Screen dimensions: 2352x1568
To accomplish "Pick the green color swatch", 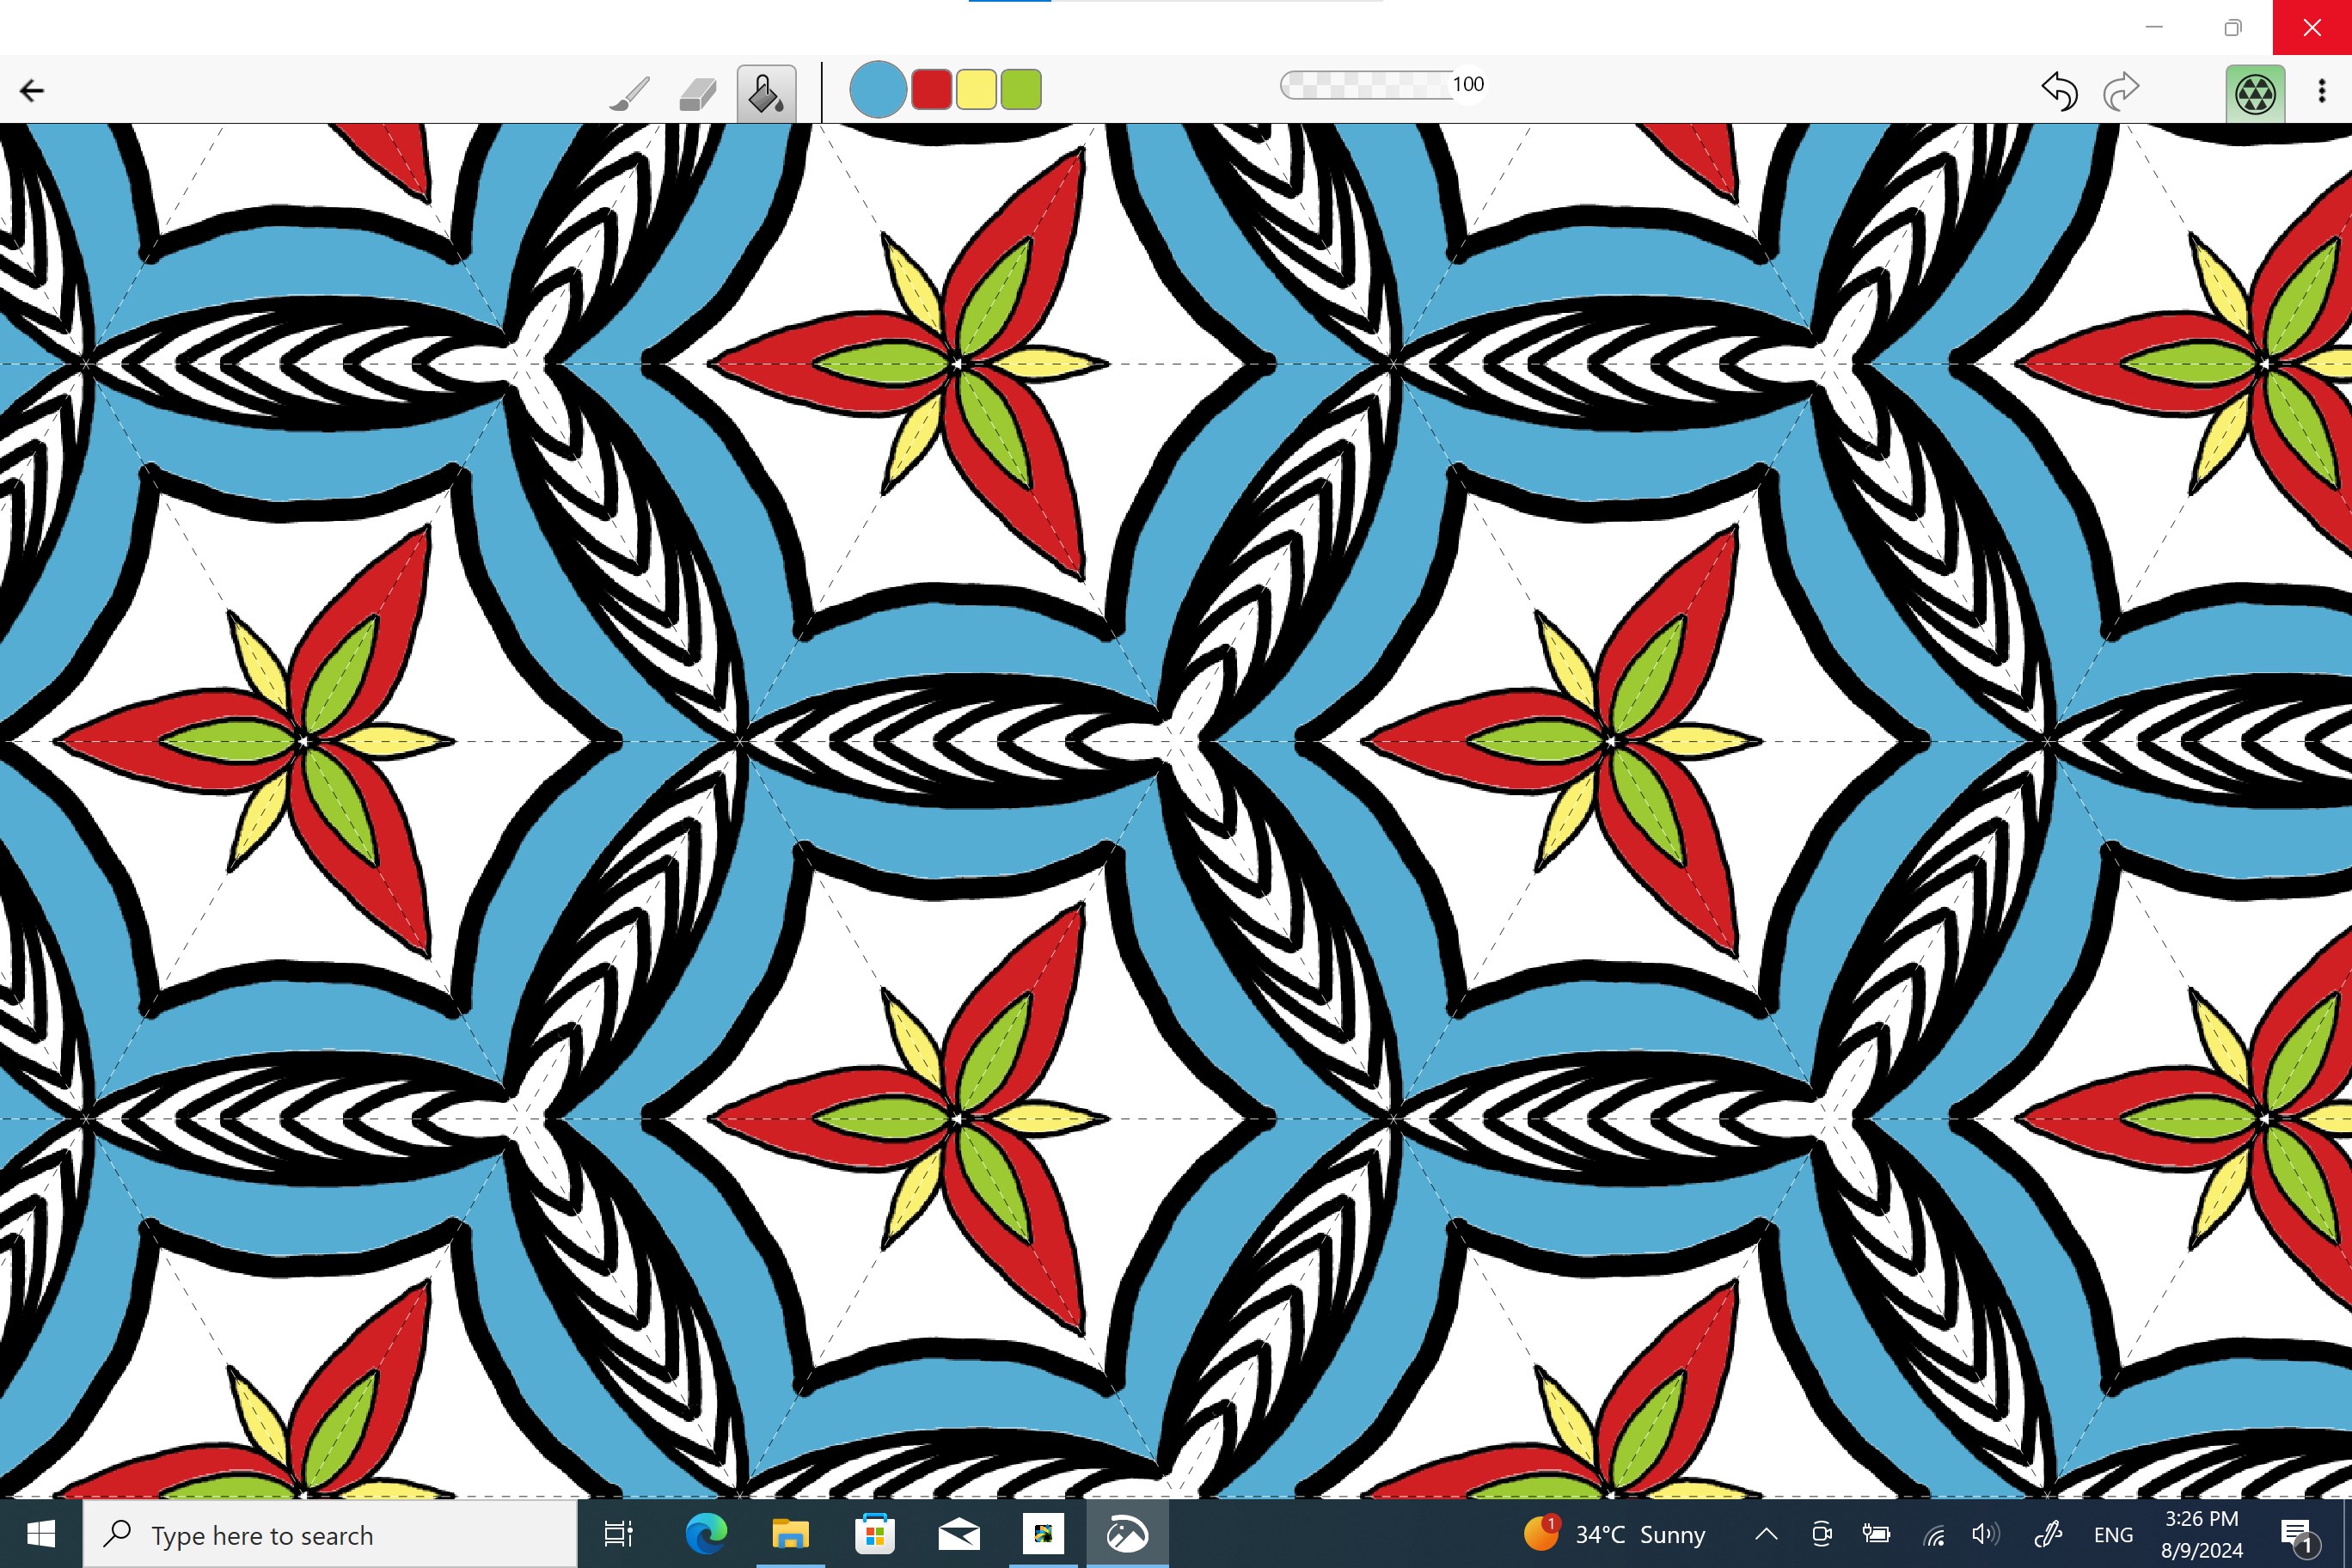I will pyautogui.click(x=1021, y=90).
